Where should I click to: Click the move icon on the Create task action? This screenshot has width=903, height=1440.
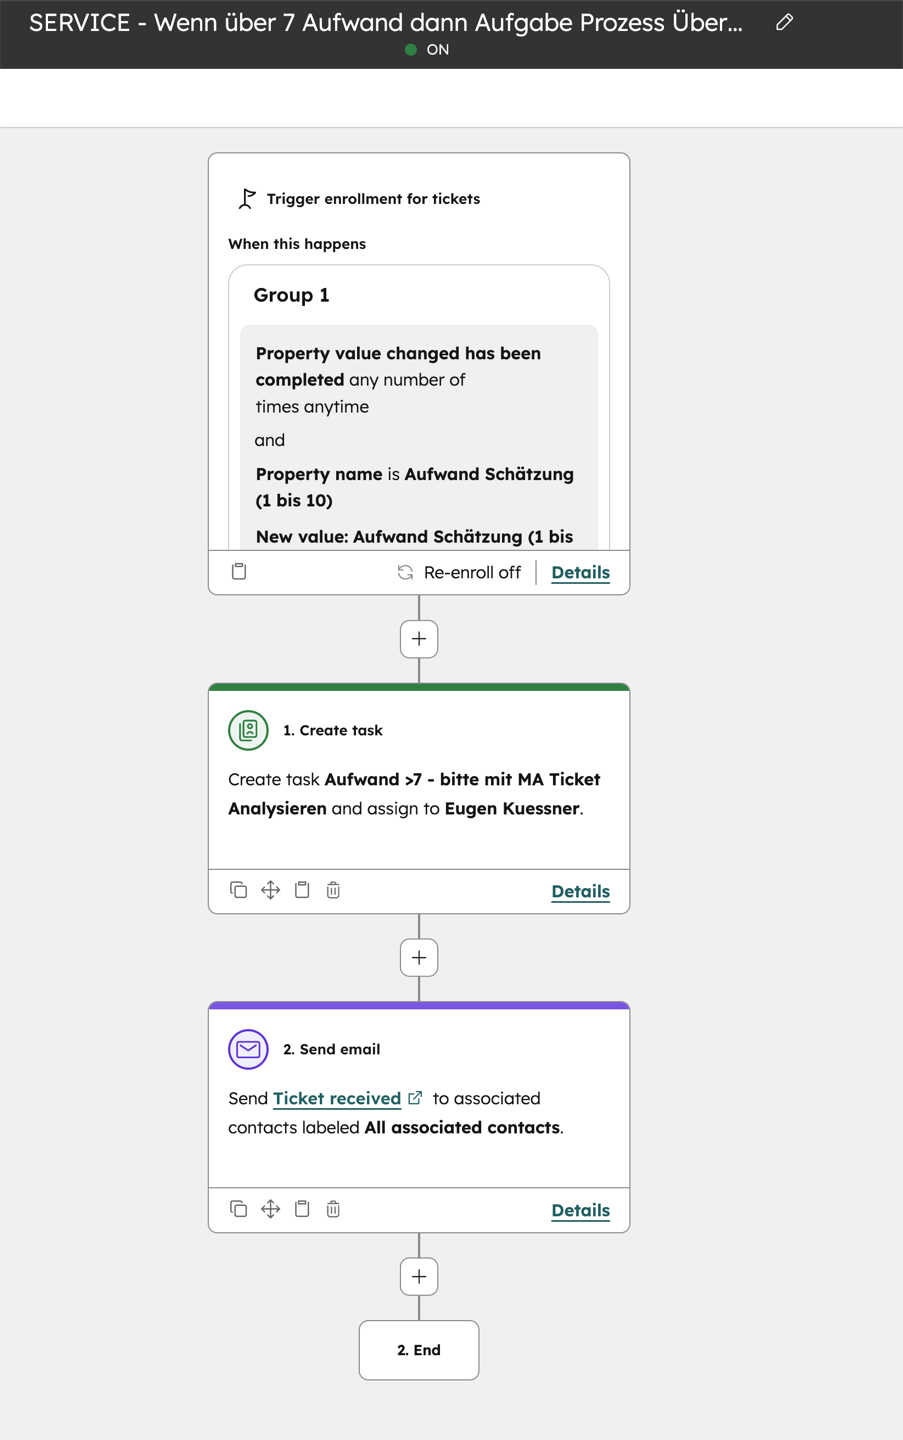coord(270,889)
